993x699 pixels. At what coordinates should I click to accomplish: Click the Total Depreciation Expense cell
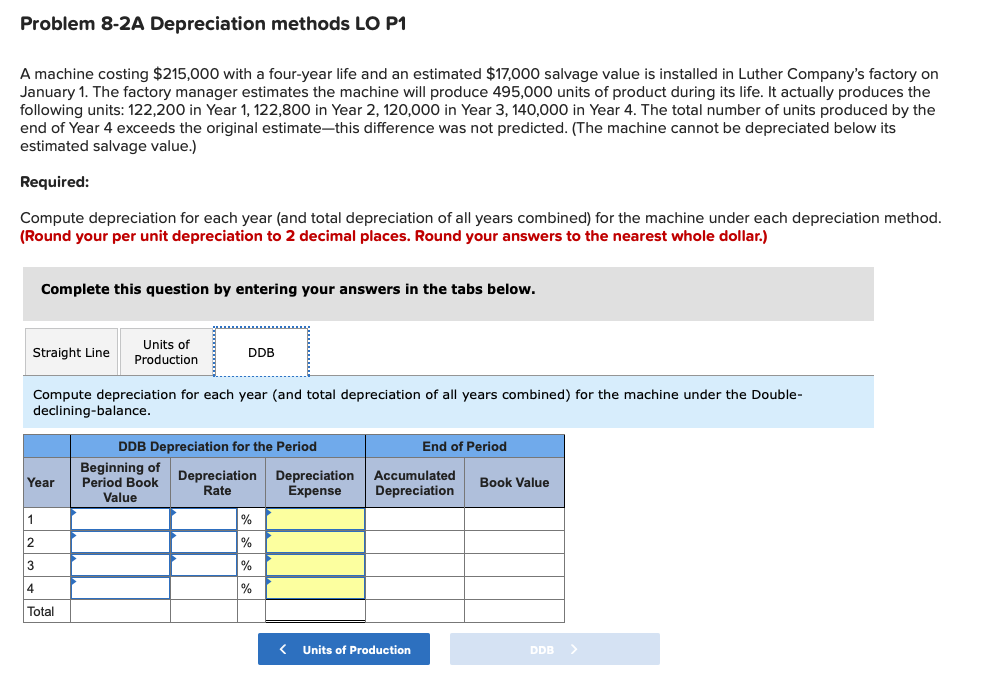coord(315,610)
